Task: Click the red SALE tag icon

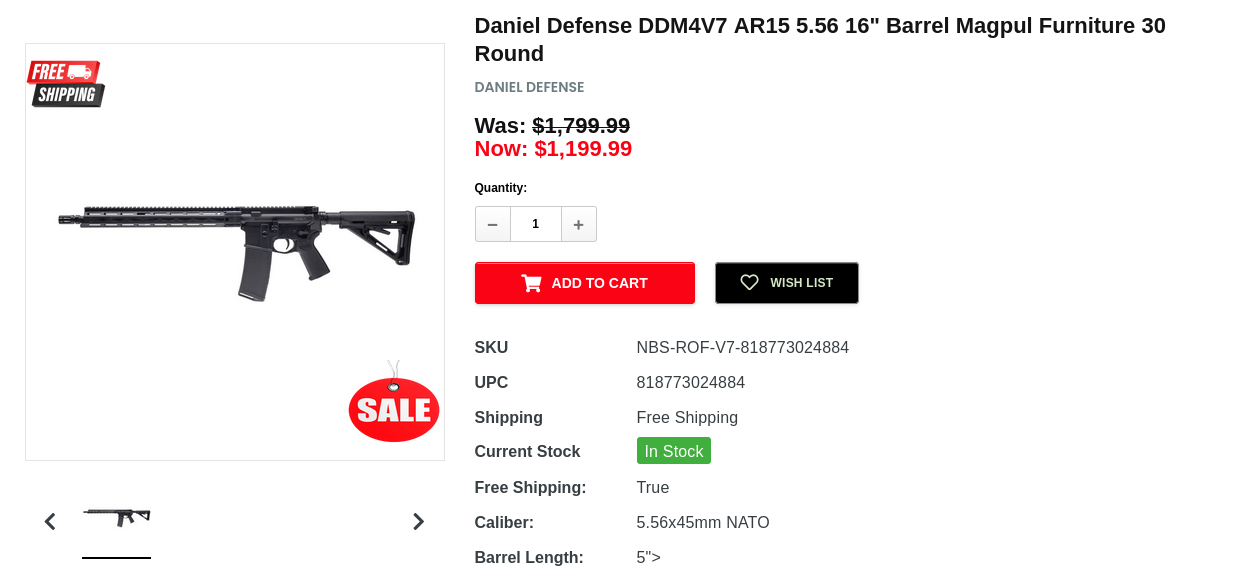Action: (x=394, y=408)
